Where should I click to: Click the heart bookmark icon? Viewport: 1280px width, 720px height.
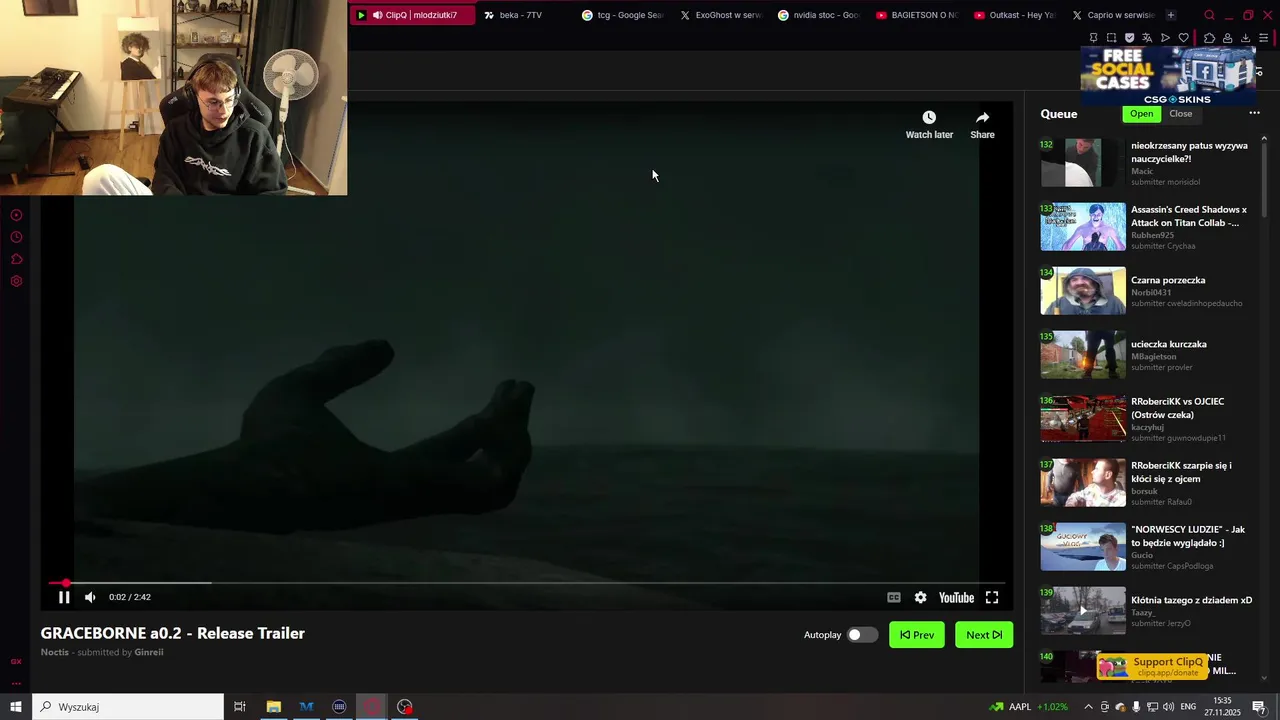(1184, 38)
